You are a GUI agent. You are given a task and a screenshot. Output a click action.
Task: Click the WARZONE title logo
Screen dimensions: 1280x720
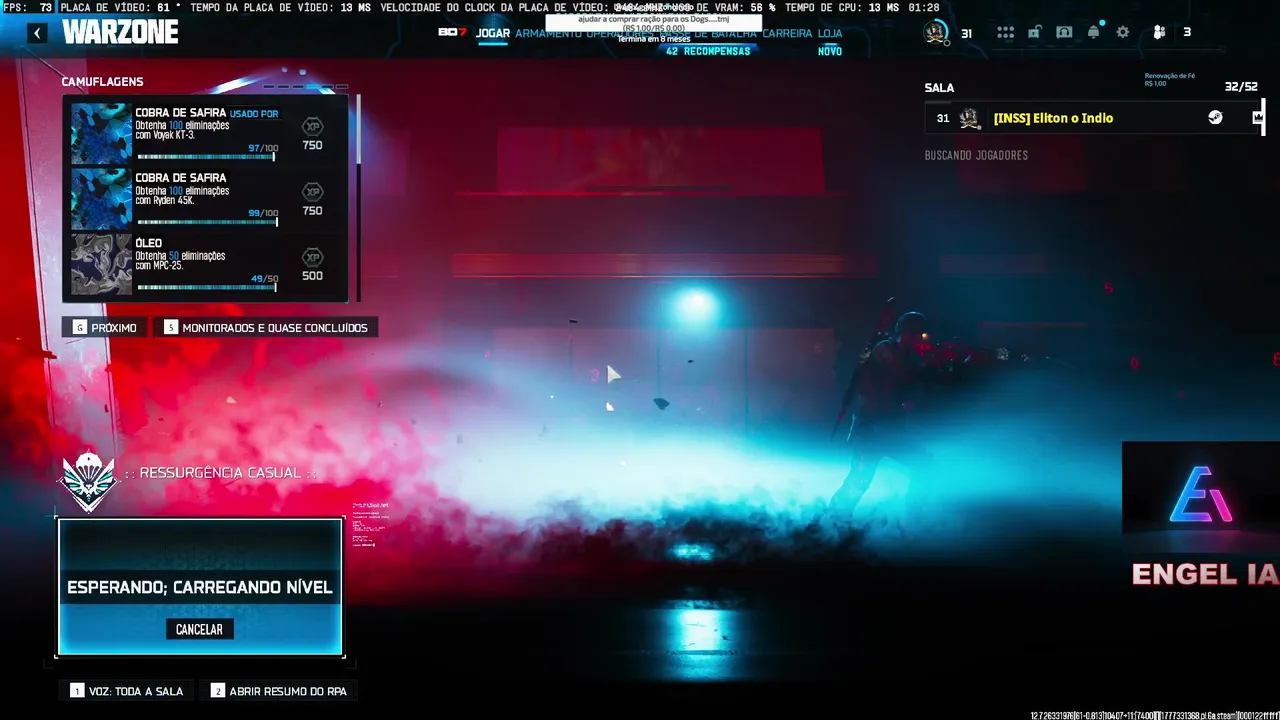click(x=120, y=32)
